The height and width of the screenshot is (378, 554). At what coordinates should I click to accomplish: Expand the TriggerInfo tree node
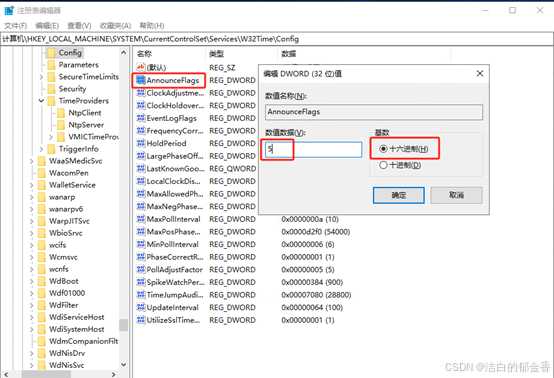(x=41, y=149)
